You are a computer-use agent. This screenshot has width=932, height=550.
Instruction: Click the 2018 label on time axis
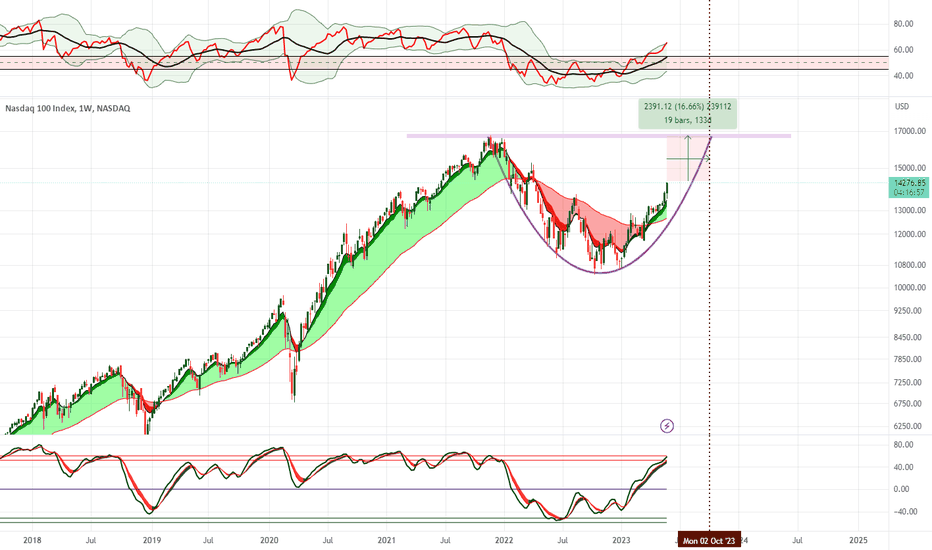coord(32,540)
